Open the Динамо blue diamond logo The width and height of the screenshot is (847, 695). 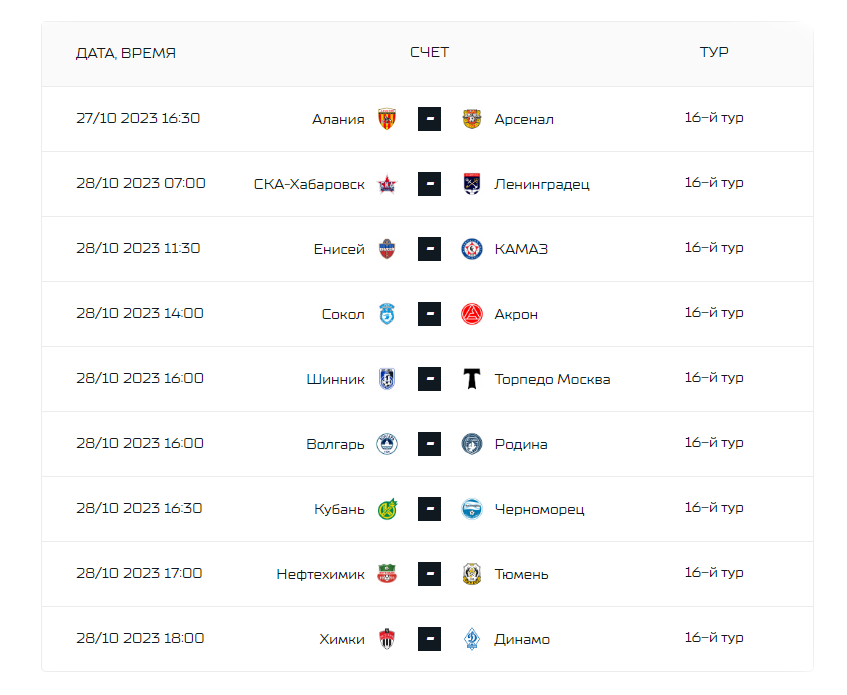472,639
